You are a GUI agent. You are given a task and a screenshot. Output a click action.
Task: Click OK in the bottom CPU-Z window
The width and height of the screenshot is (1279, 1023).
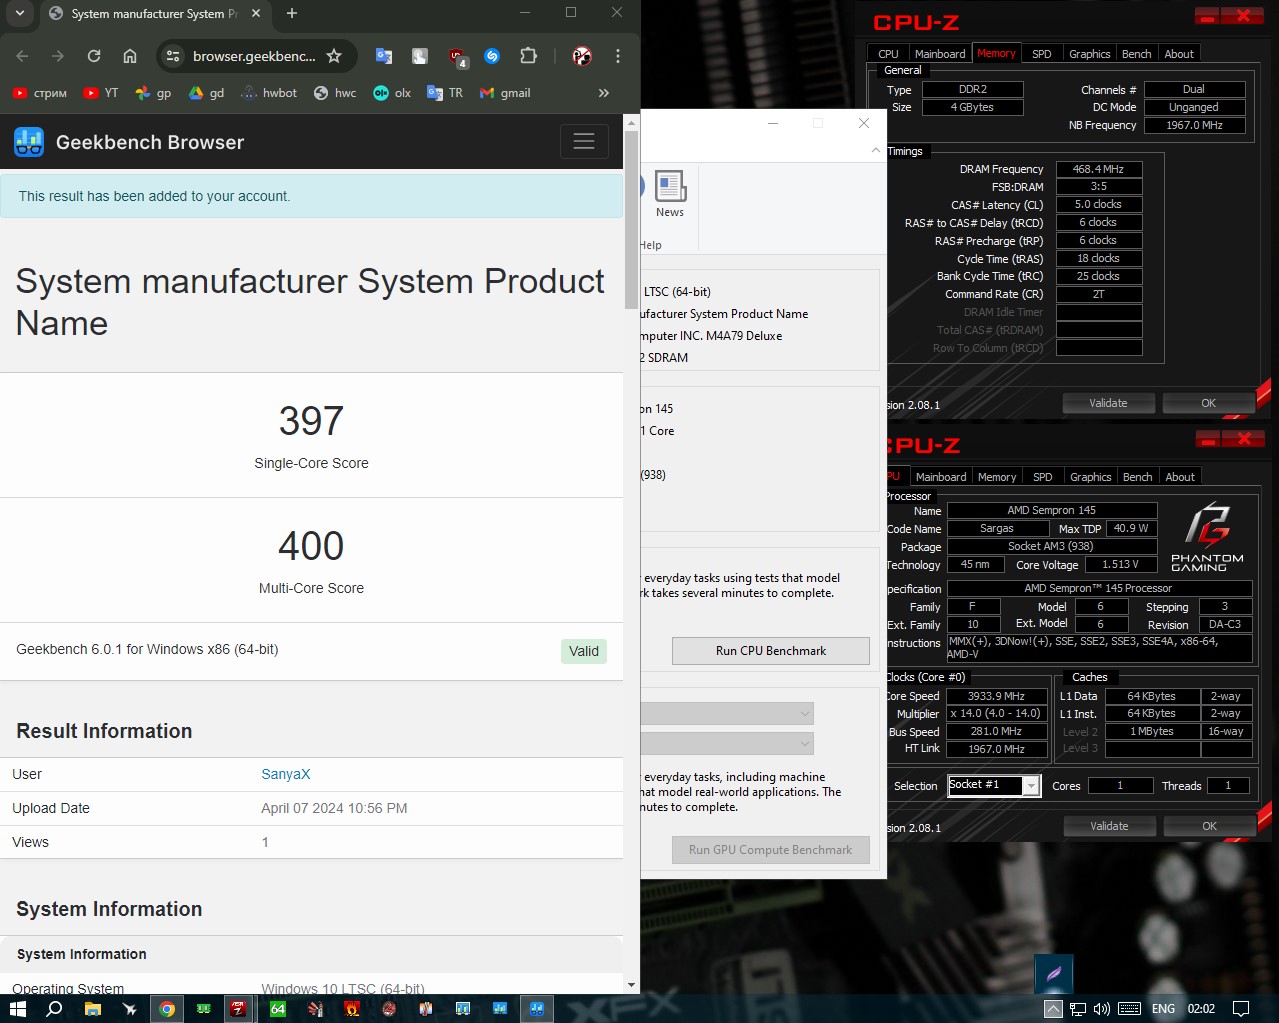coord(1209,826)
